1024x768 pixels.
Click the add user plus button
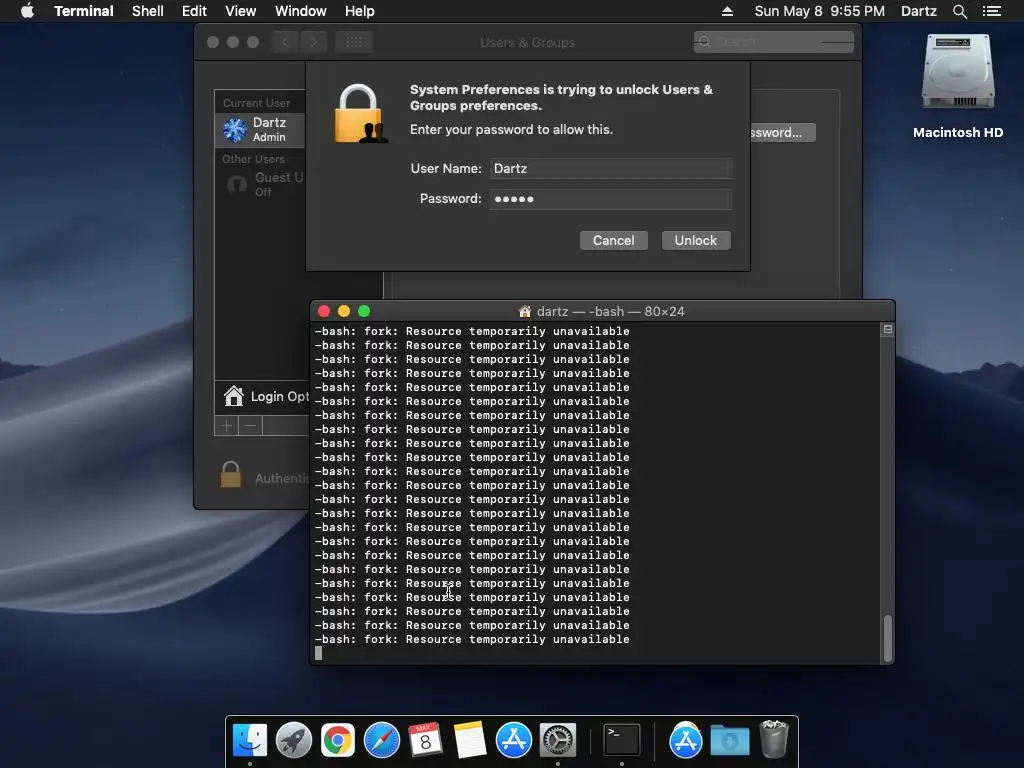227,426
